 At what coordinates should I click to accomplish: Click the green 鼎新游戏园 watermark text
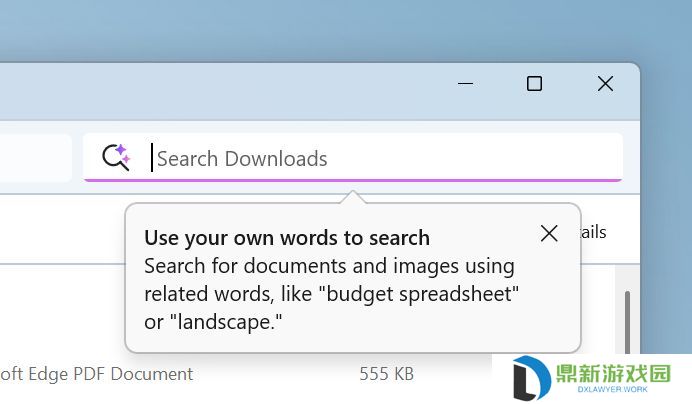pyautogui.click(x=613, y=374)
